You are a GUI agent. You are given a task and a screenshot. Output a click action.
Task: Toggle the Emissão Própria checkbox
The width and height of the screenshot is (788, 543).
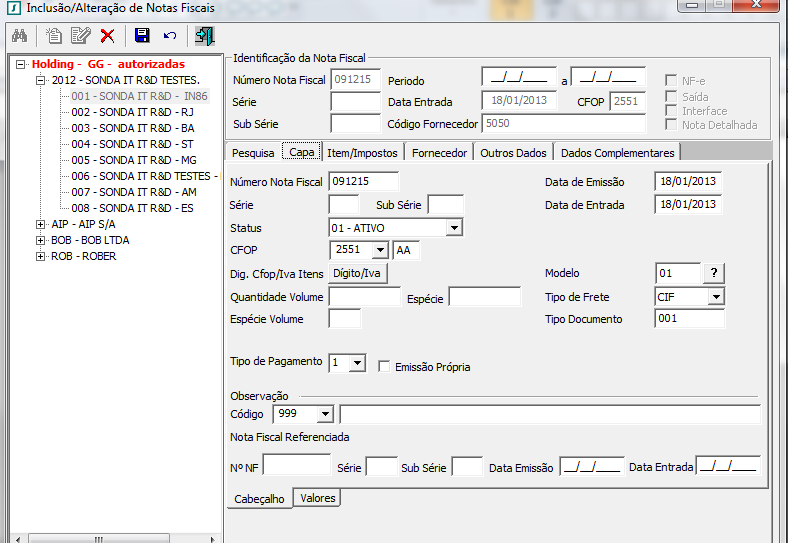point(384,367)
